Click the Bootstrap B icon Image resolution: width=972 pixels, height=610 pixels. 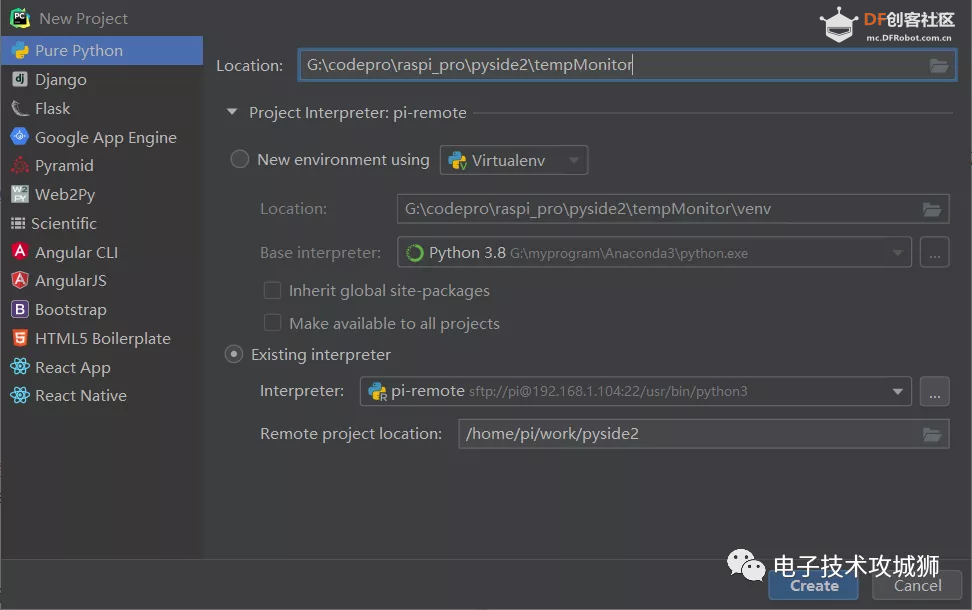pyautogui.click(x=20, y=309)
